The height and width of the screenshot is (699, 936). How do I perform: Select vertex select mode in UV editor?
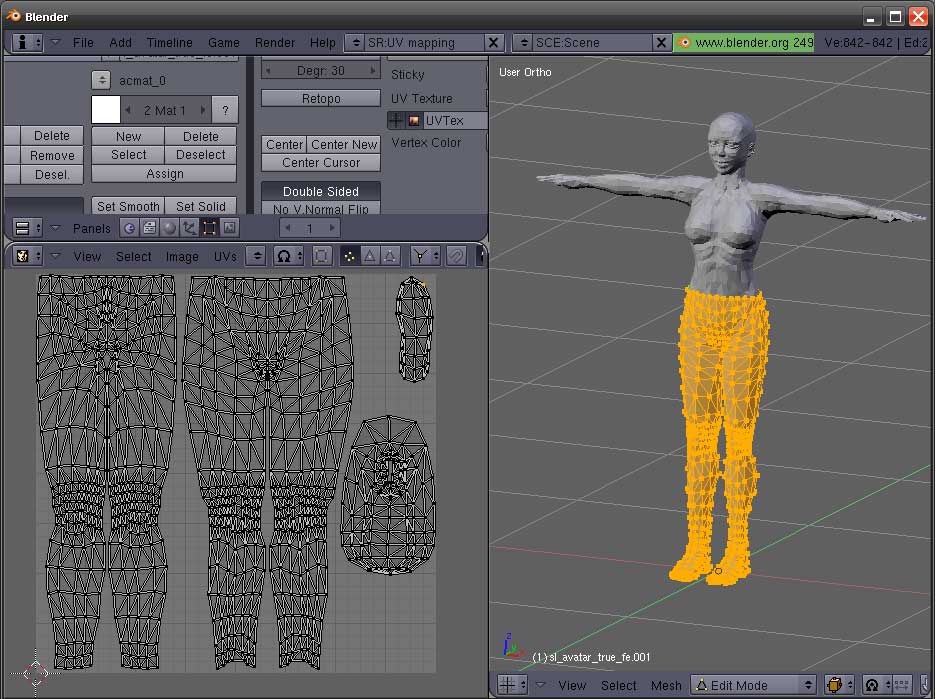tap(350, 256)
